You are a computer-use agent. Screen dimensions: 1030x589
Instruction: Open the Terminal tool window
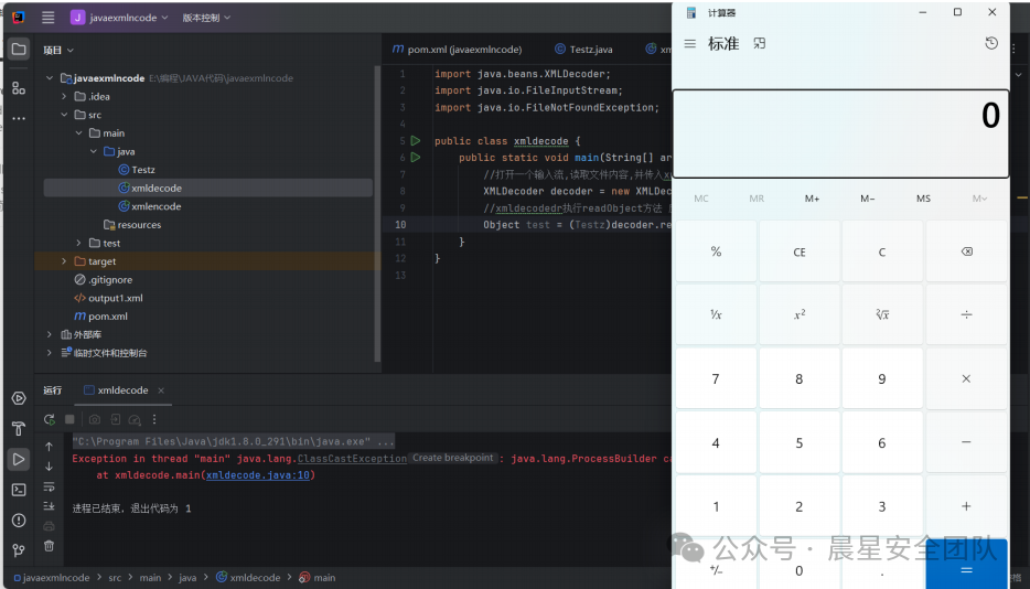tap(18, 490)
